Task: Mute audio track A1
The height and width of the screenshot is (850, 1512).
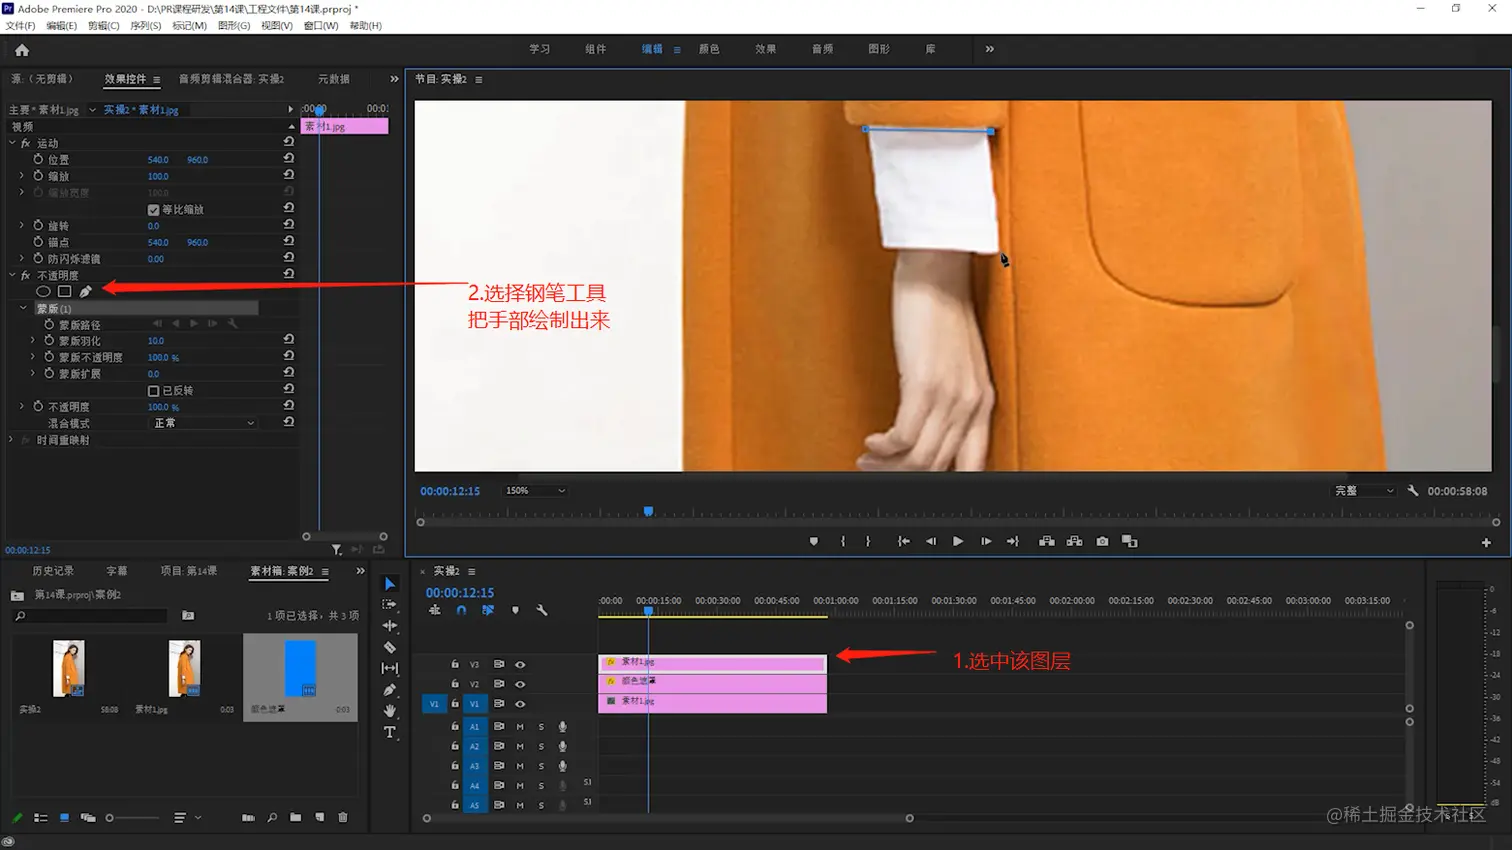Action: point(520,727)
